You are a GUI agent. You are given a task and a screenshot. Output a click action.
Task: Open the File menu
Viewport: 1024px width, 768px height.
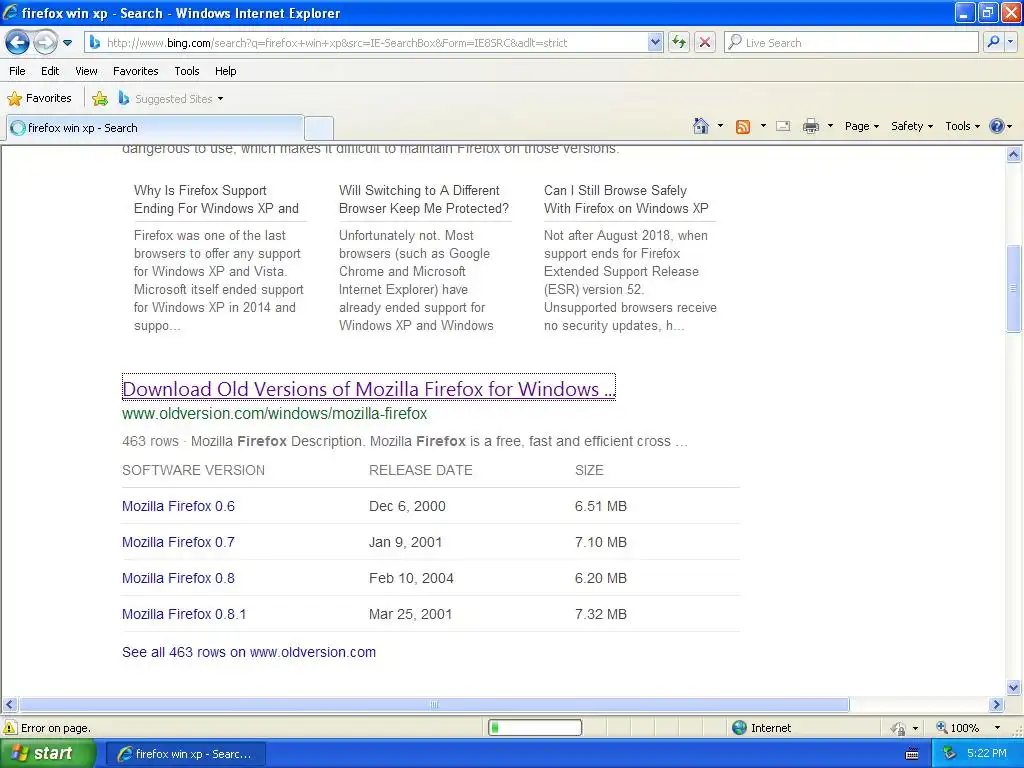18,71
